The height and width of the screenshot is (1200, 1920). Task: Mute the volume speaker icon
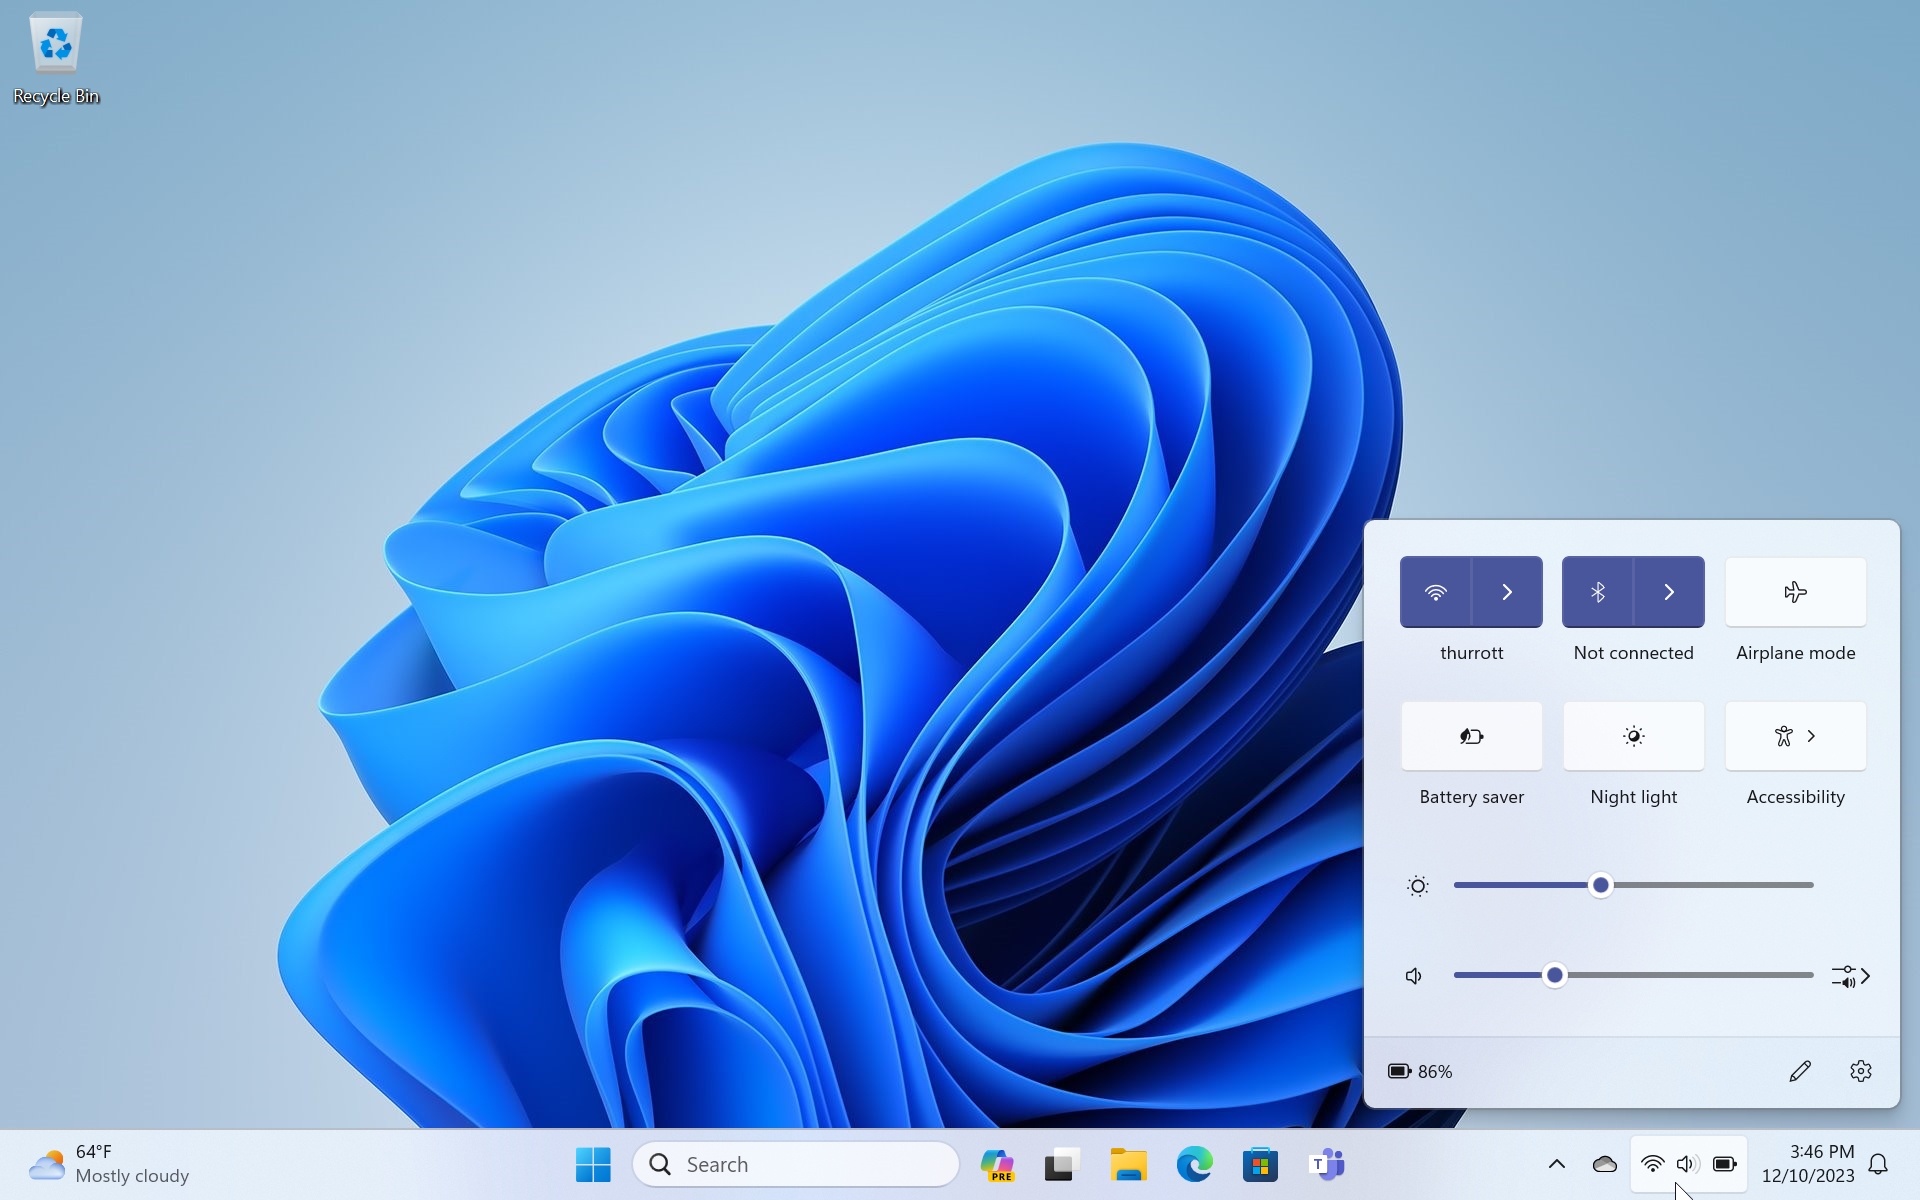(x=1414, y=976)
